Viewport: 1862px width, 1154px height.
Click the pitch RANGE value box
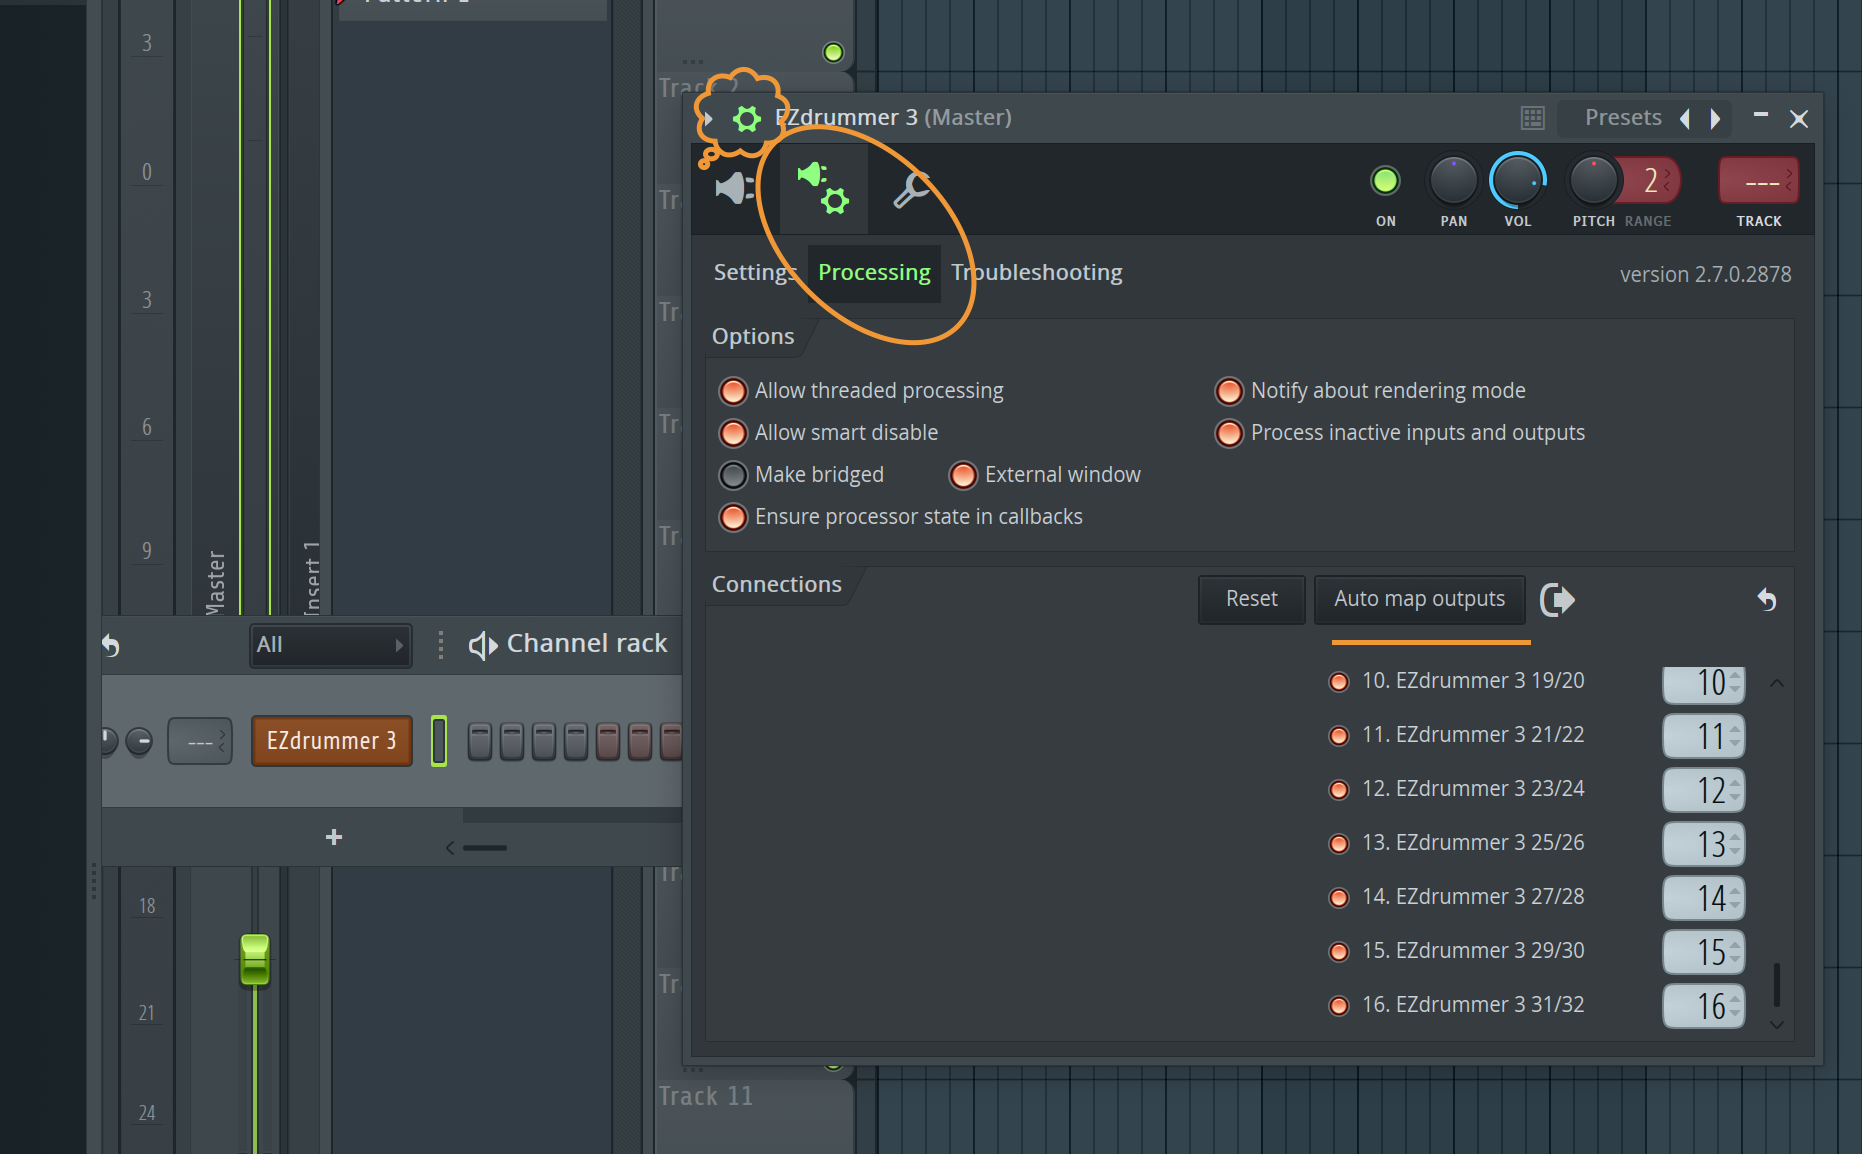click(x=1653, y=181)
